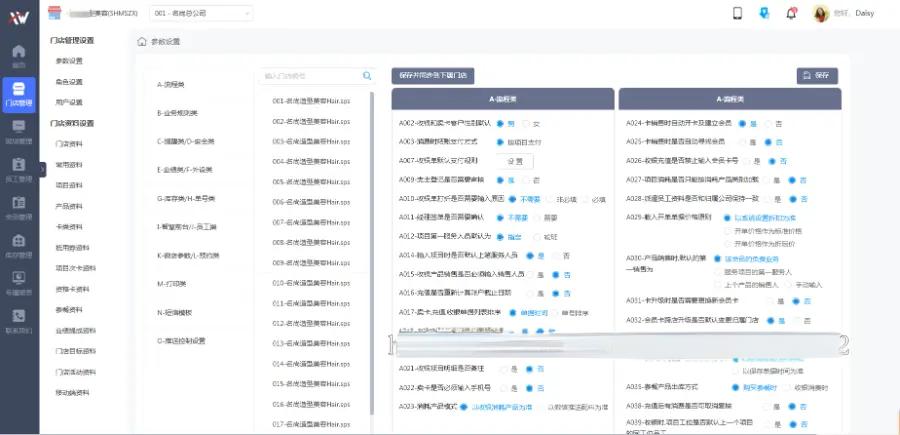Viewport: 900px width, 435px height.
Task: Open 项目资料 in the left submenu
Action: [x=69, y=185]
